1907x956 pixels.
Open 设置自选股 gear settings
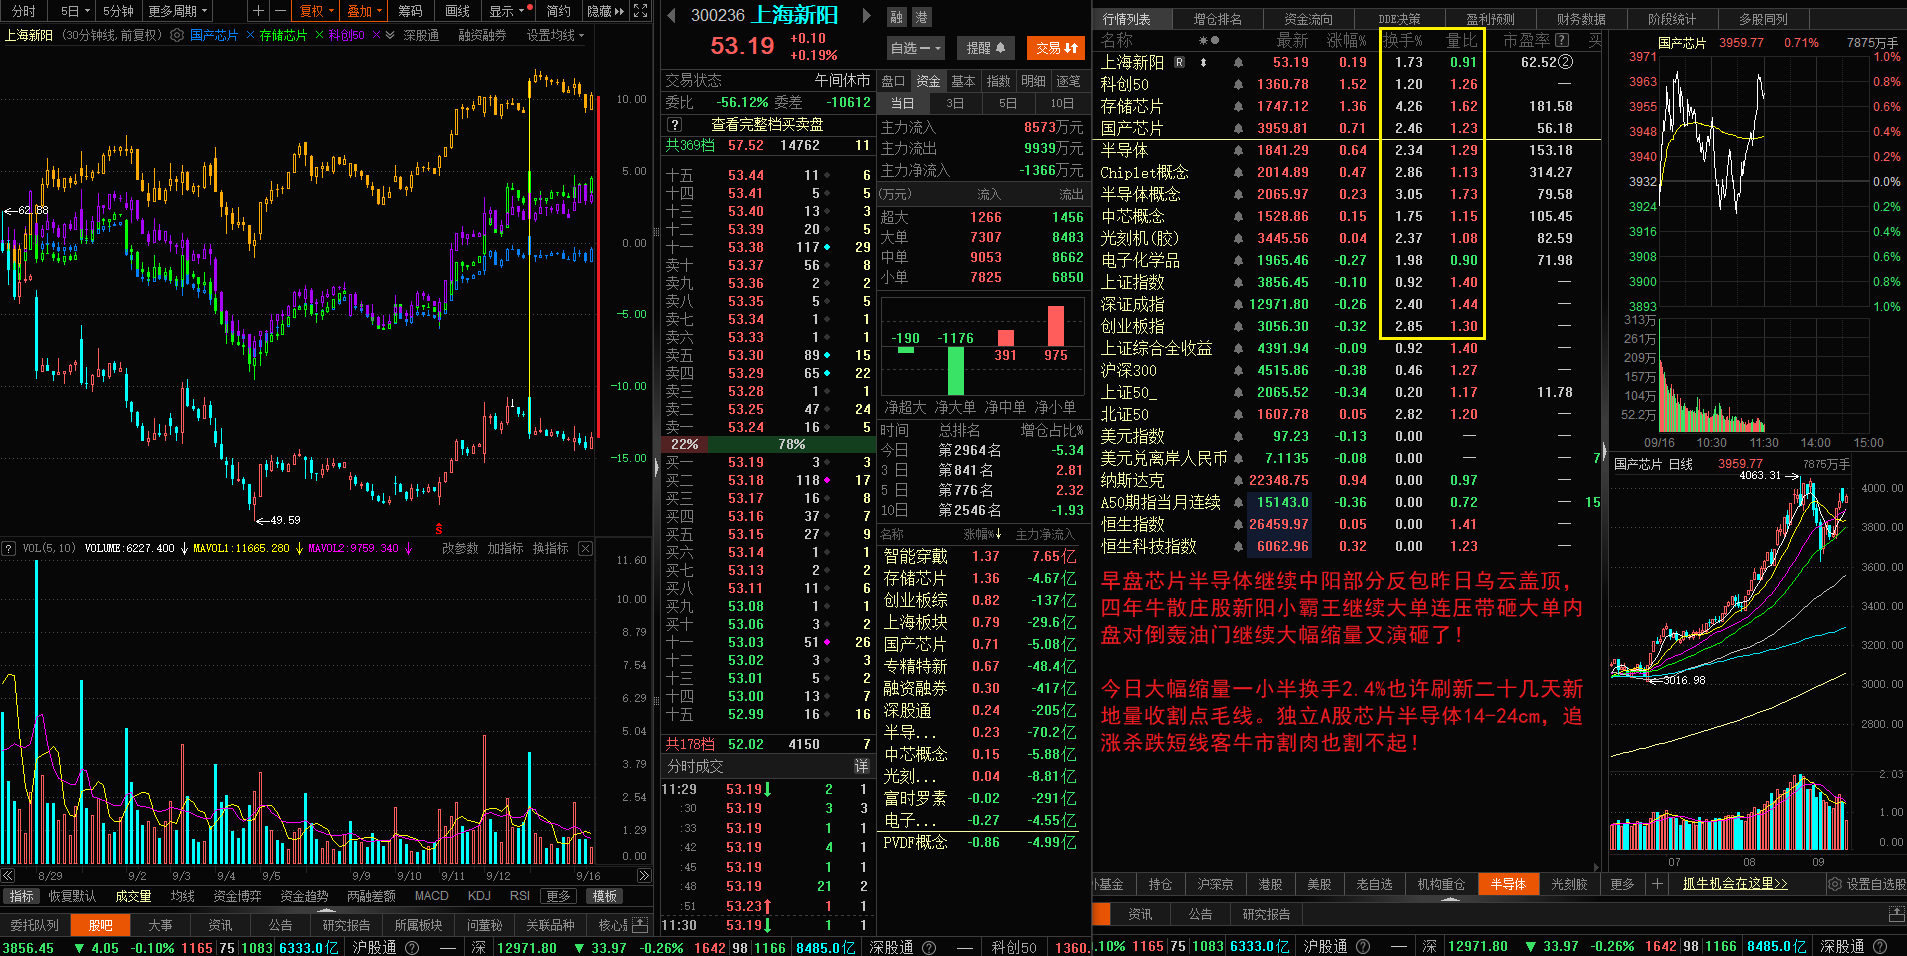[x=1866, y=884]
